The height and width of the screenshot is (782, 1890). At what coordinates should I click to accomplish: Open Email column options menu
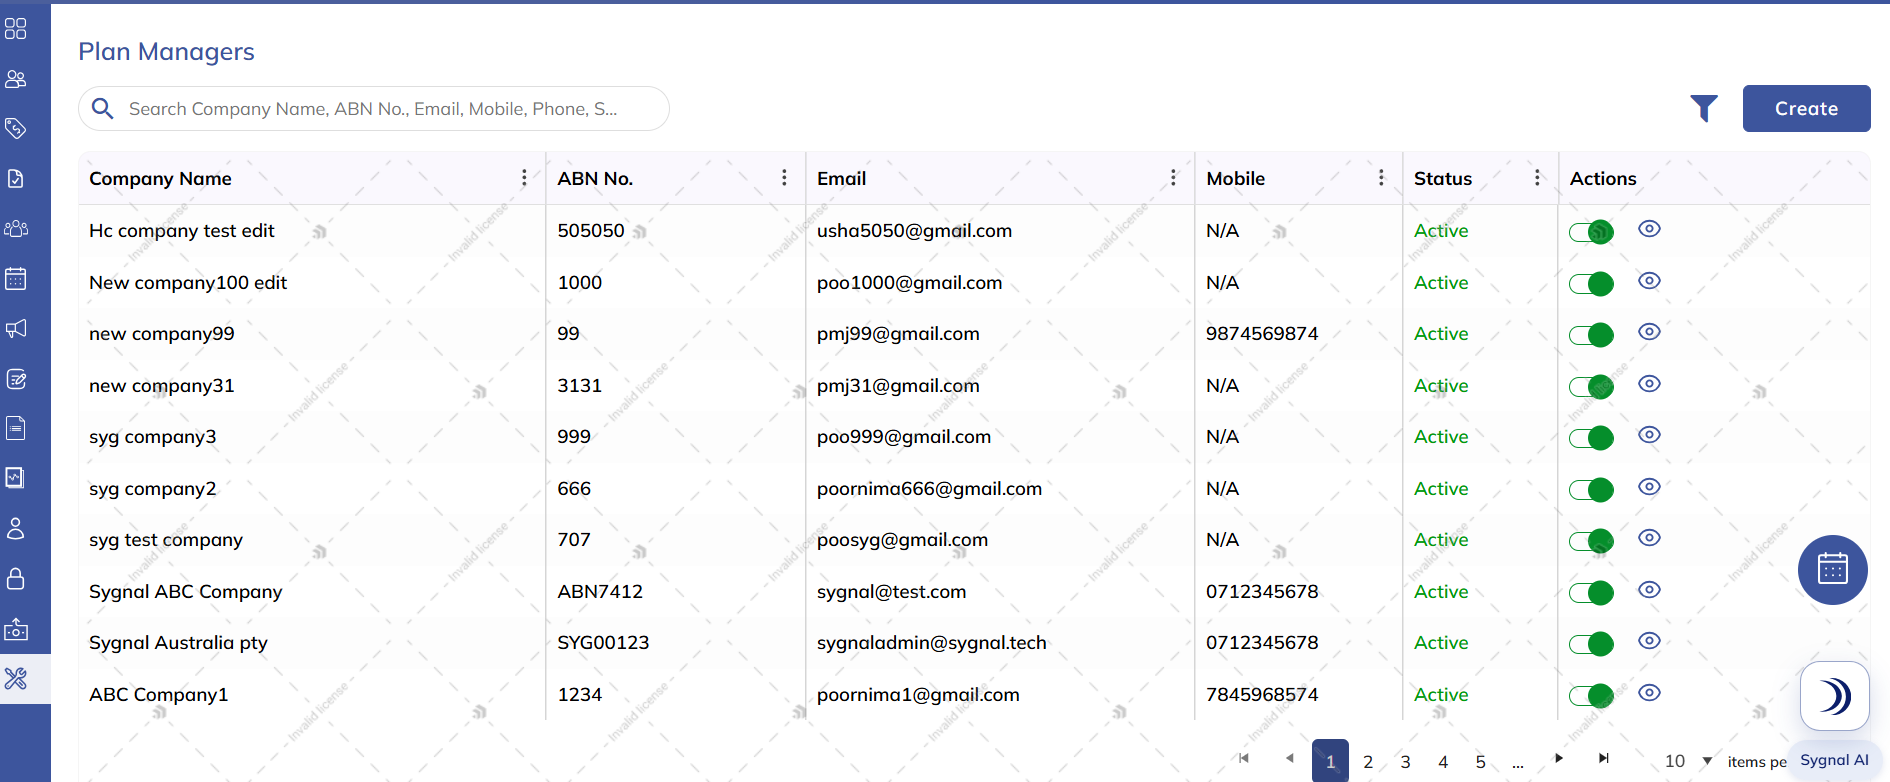pyautogui.click(x=1173, y=178)
